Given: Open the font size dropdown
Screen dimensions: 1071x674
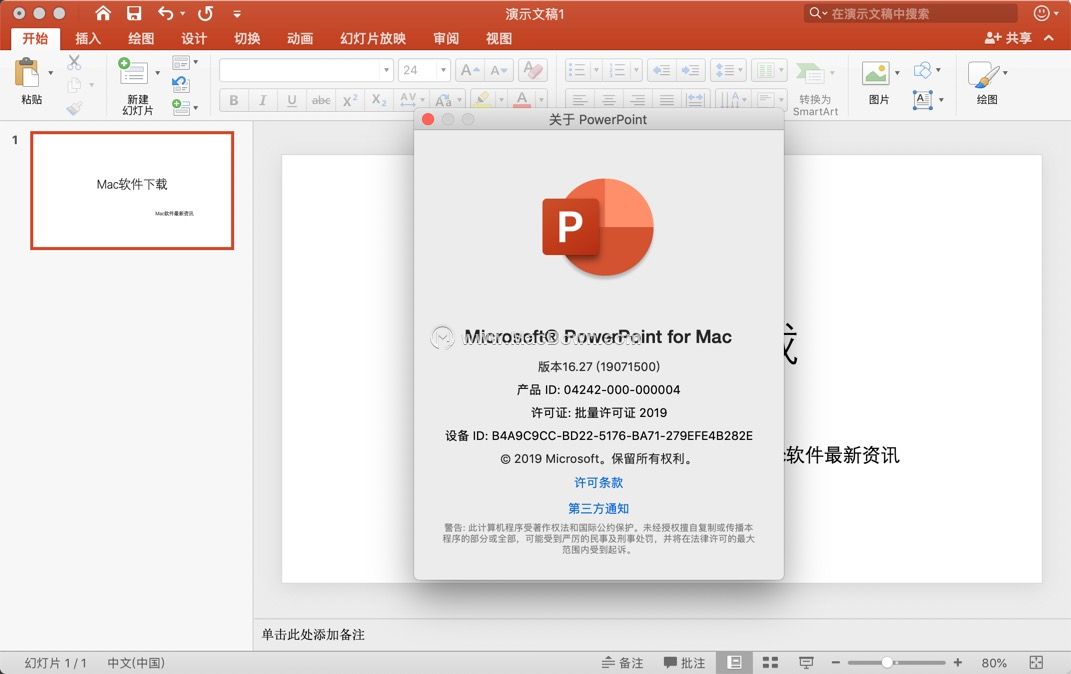Looking at the screenshot, I should pyautogui.click(x=443, y=70).
